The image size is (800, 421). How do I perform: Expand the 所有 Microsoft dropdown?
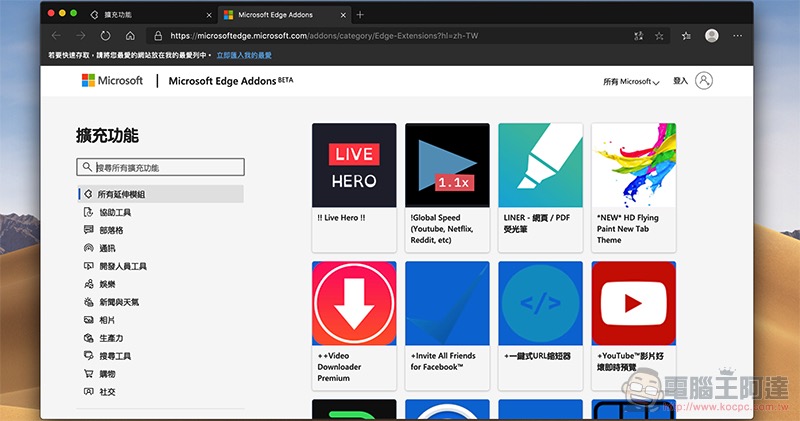[631, 81]
